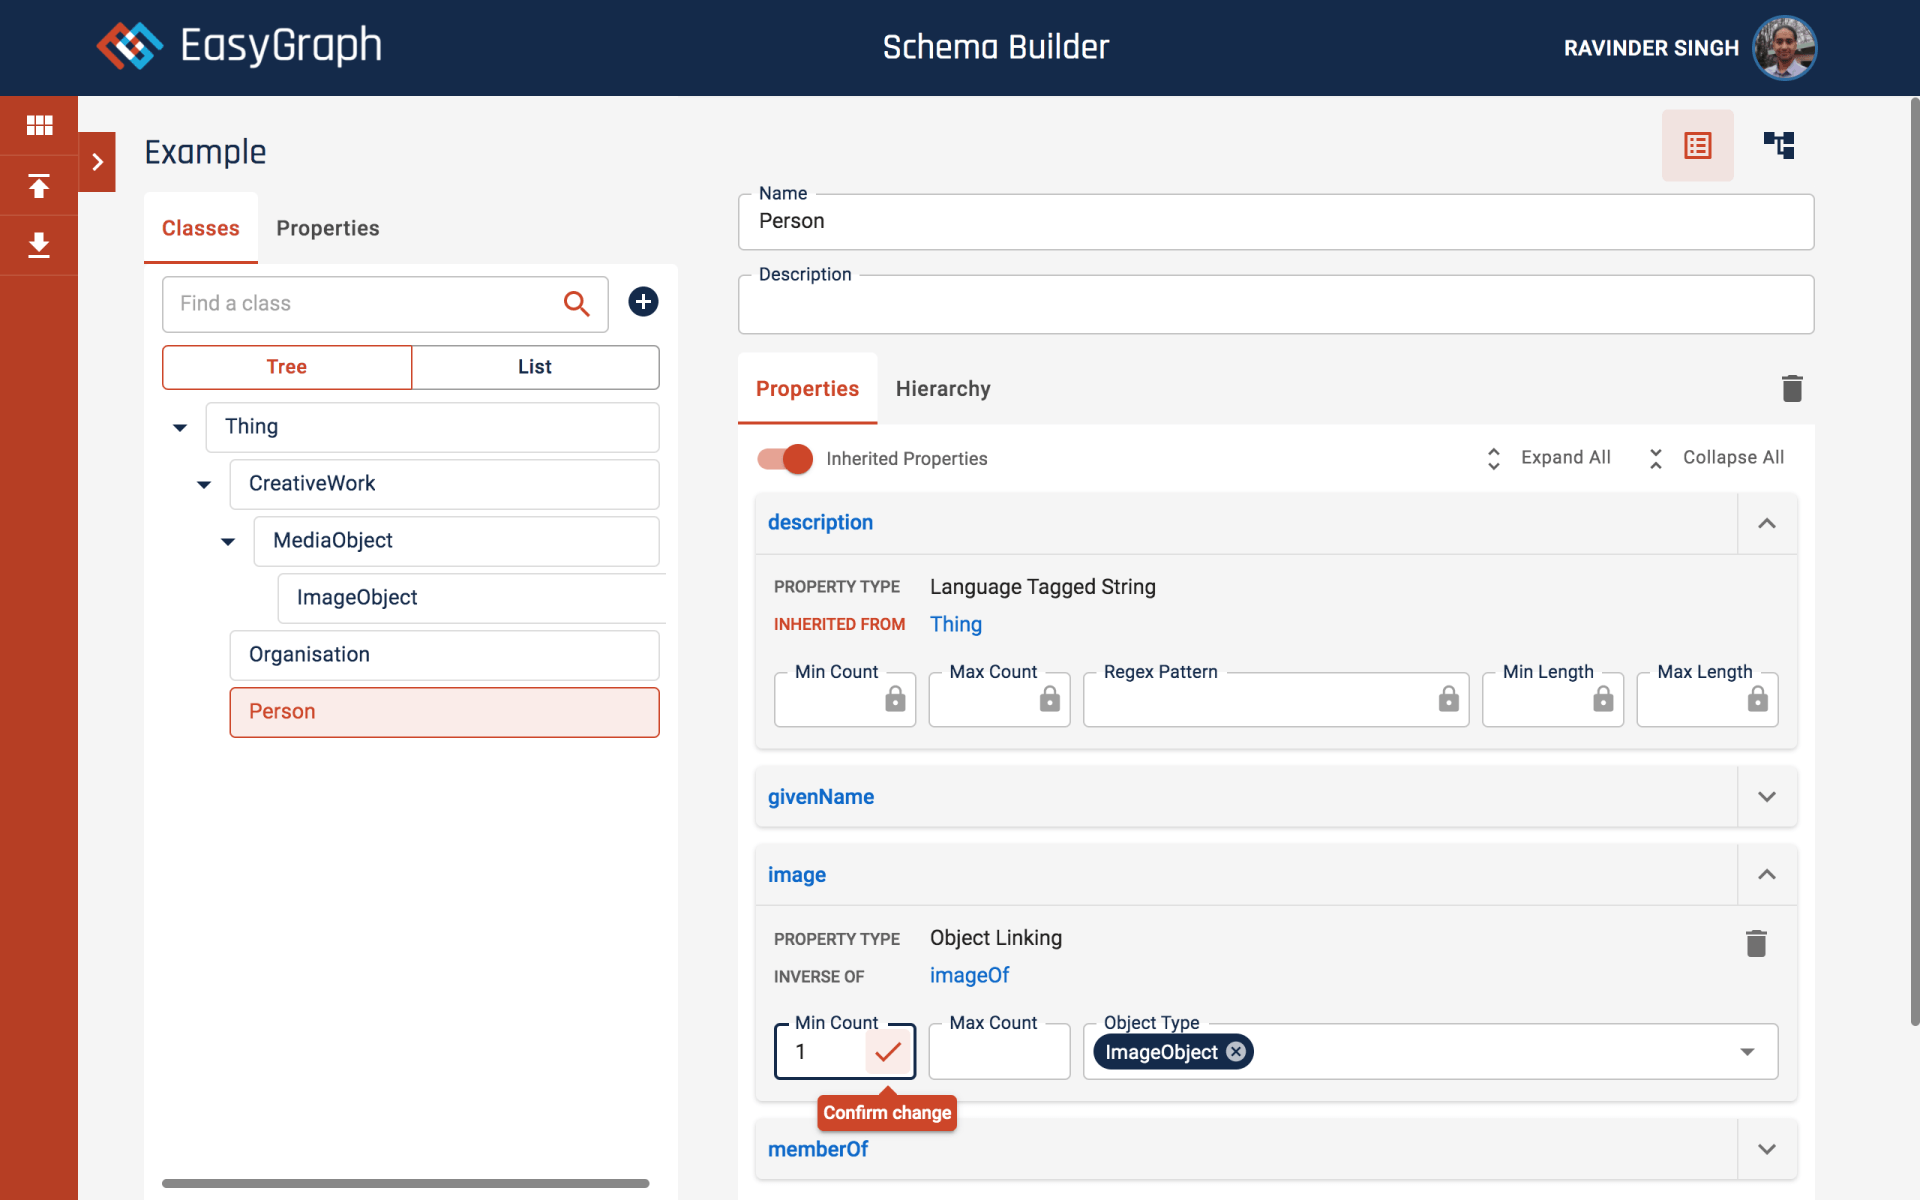Switch to the graph hierarchy view icon

pos(1778,146)
